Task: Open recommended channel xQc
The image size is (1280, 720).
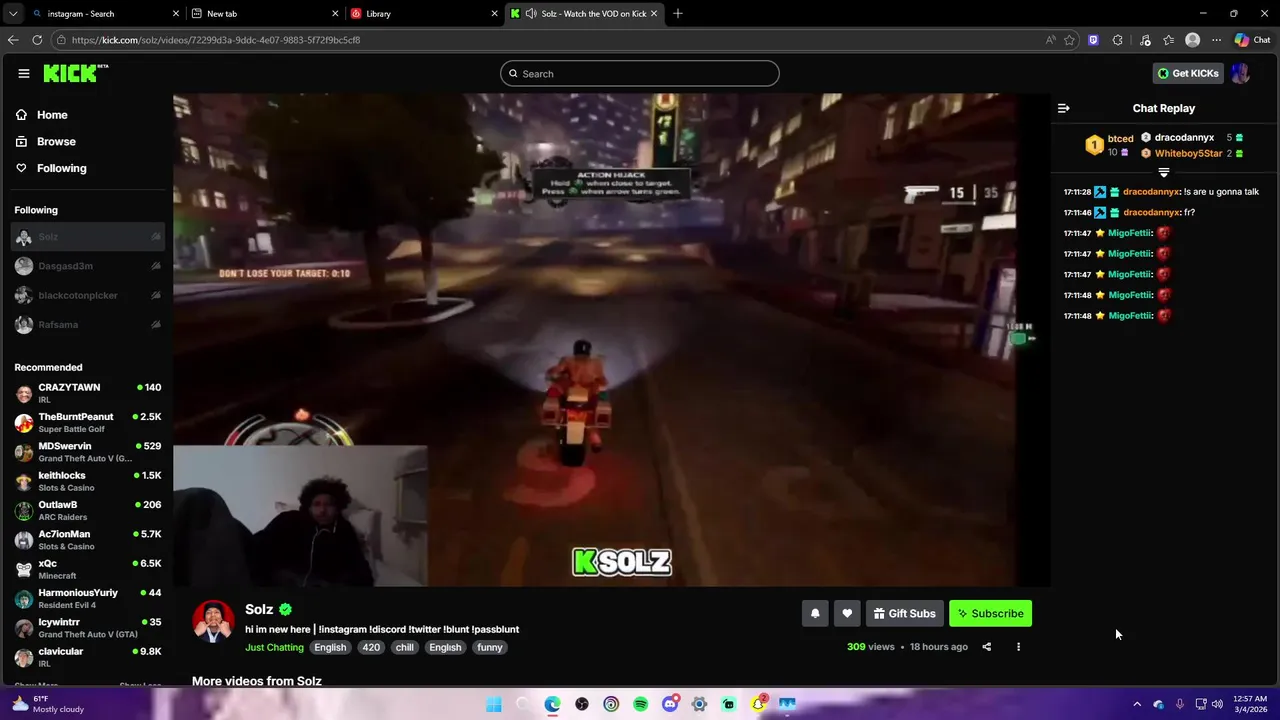Action: coord(88,569)
